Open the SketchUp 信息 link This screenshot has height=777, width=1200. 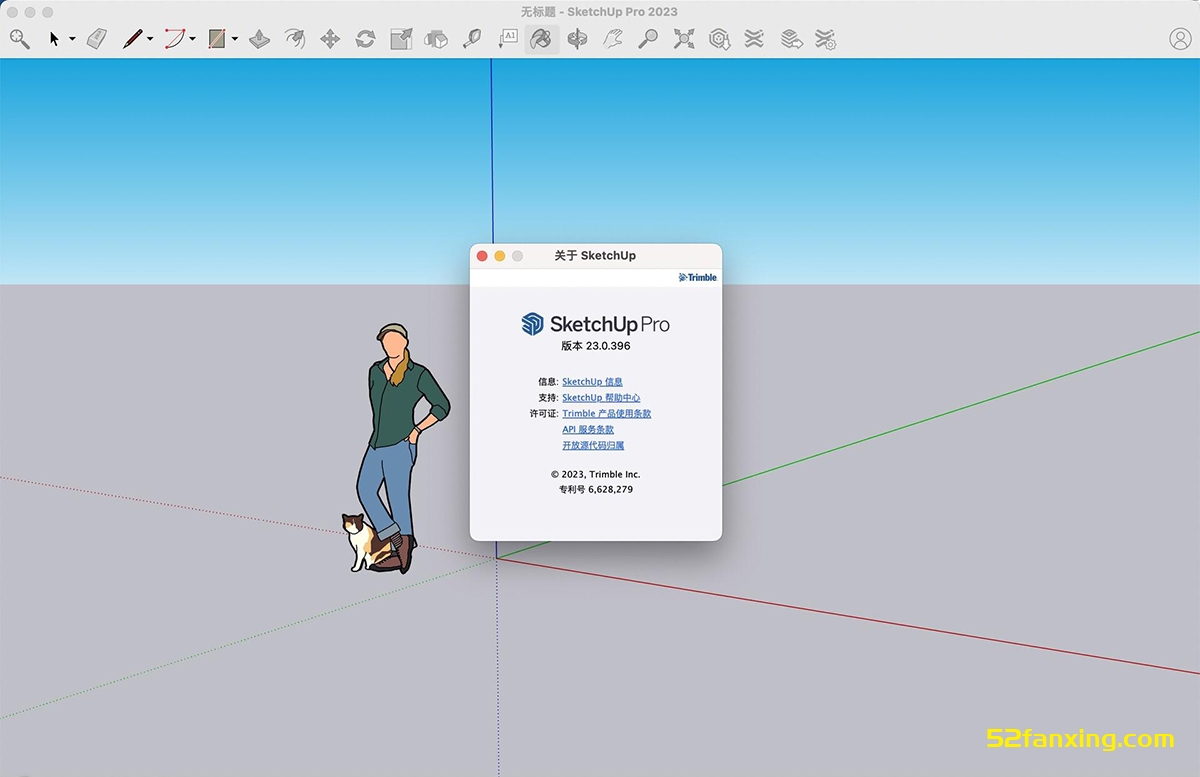point(592,382)
